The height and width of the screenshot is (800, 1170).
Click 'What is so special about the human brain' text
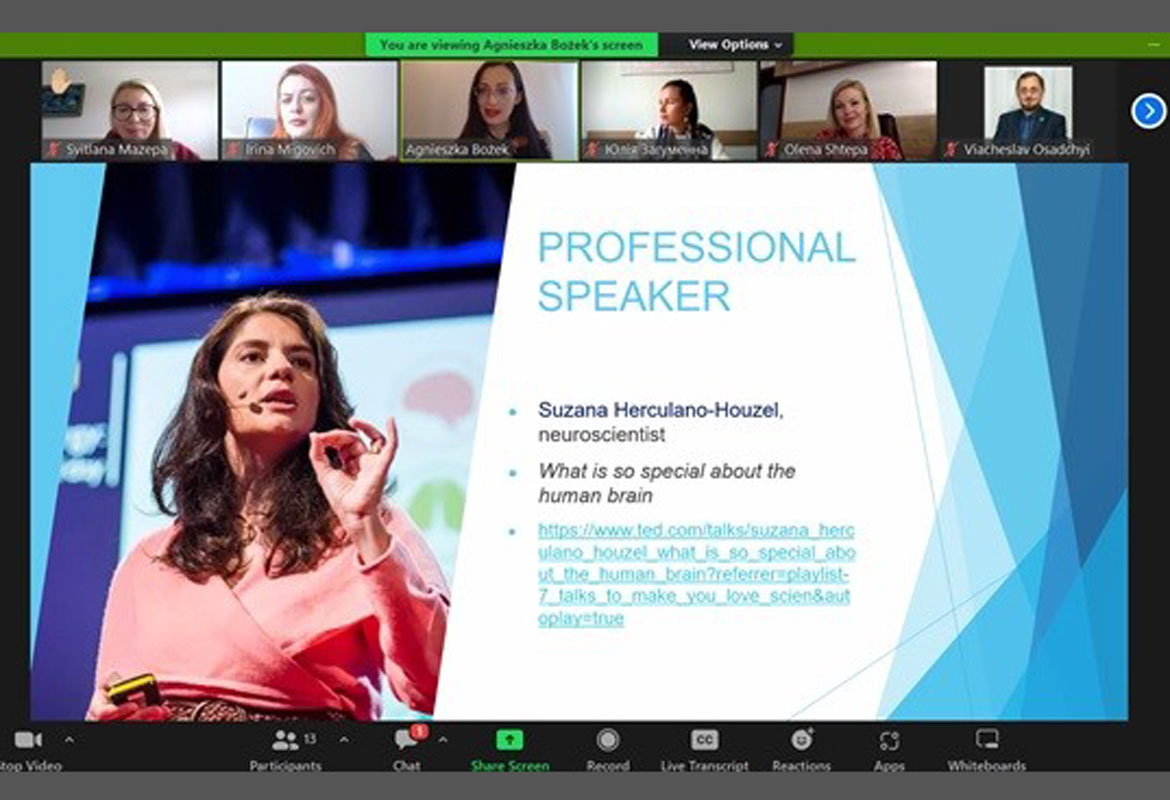[x=666, y=483]
